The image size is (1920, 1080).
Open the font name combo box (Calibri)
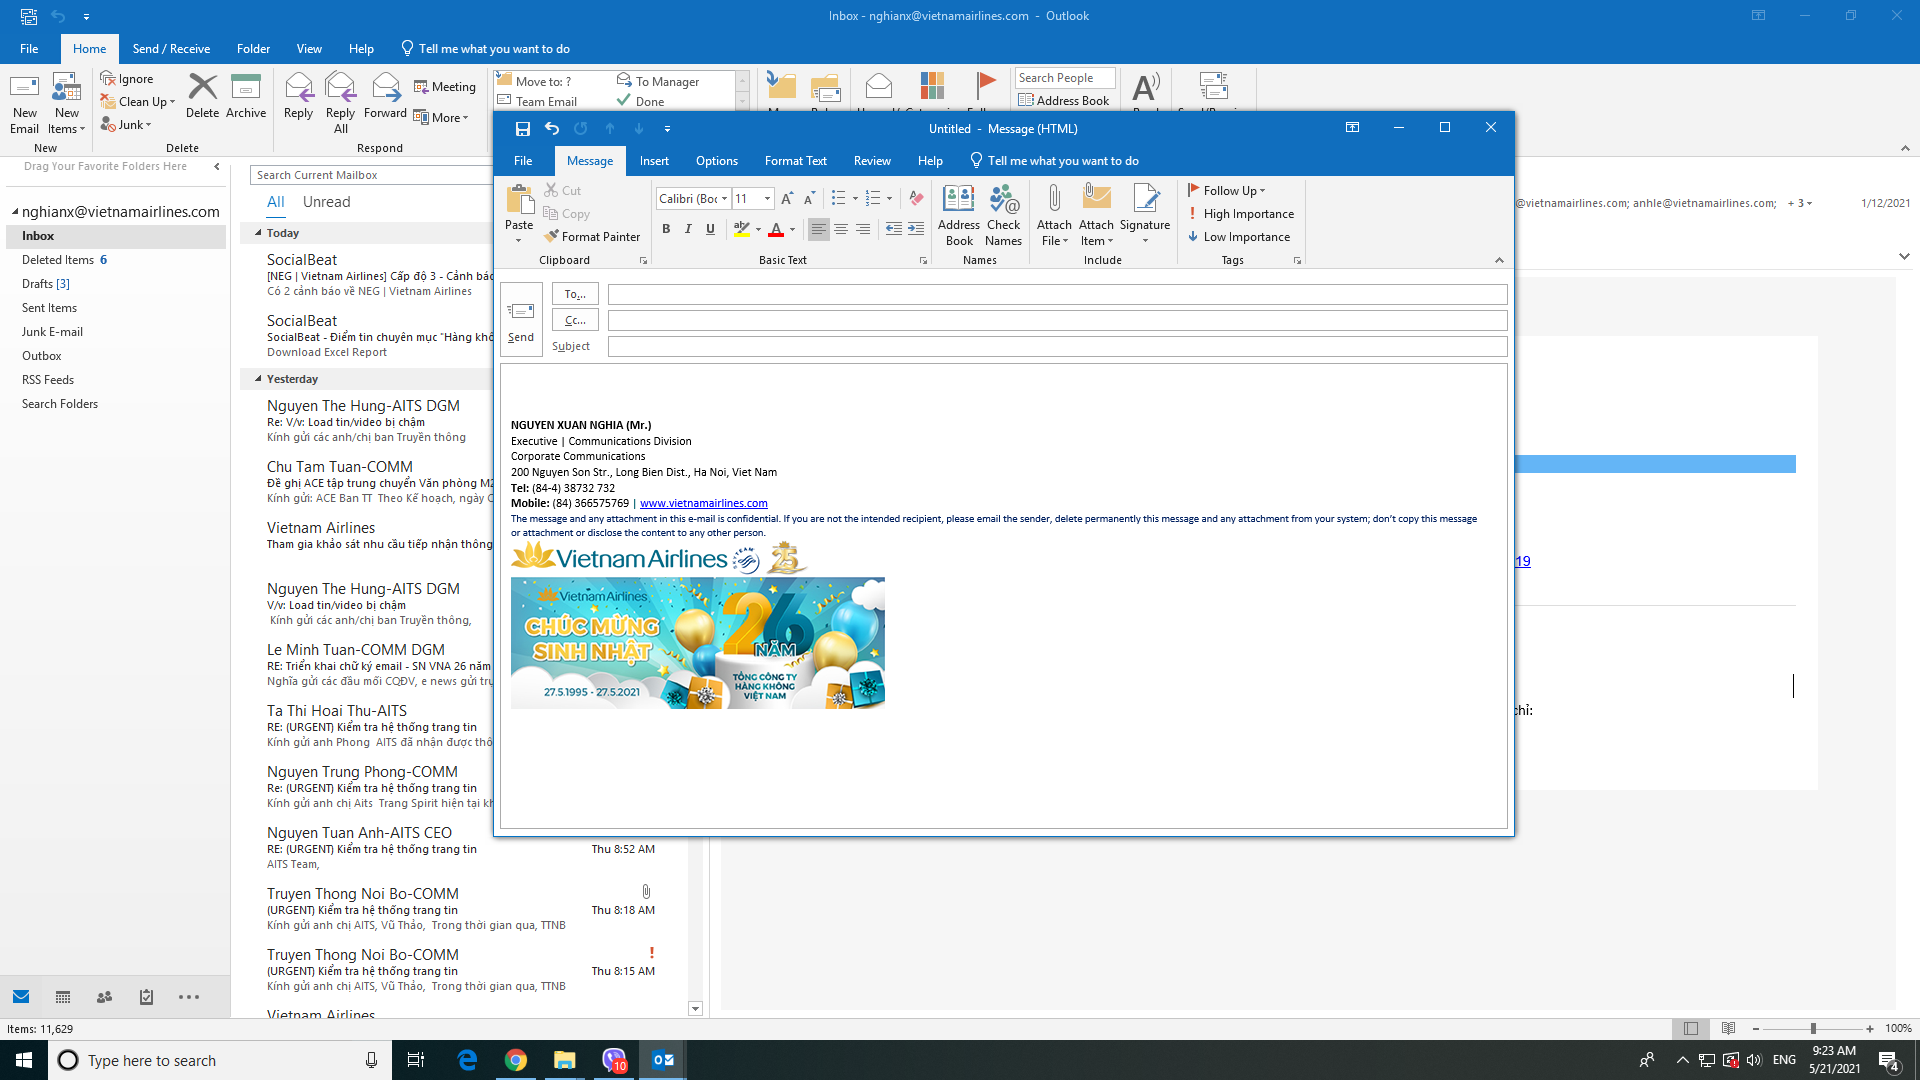693,199
